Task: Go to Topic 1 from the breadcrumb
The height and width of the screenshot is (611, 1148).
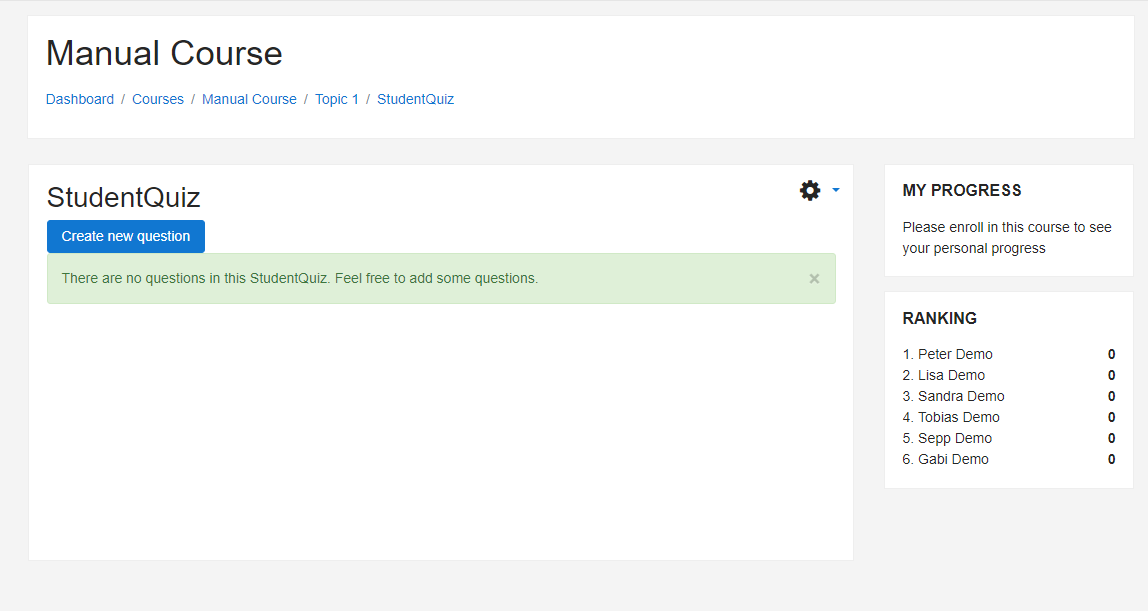Action: pos(337,99)
